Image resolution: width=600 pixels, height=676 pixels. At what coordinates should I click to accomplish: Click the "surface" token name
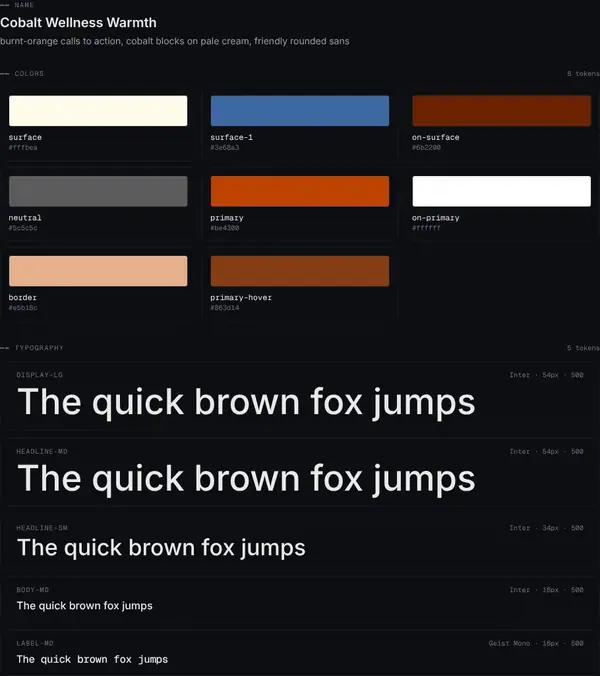[x=25, y=137]
